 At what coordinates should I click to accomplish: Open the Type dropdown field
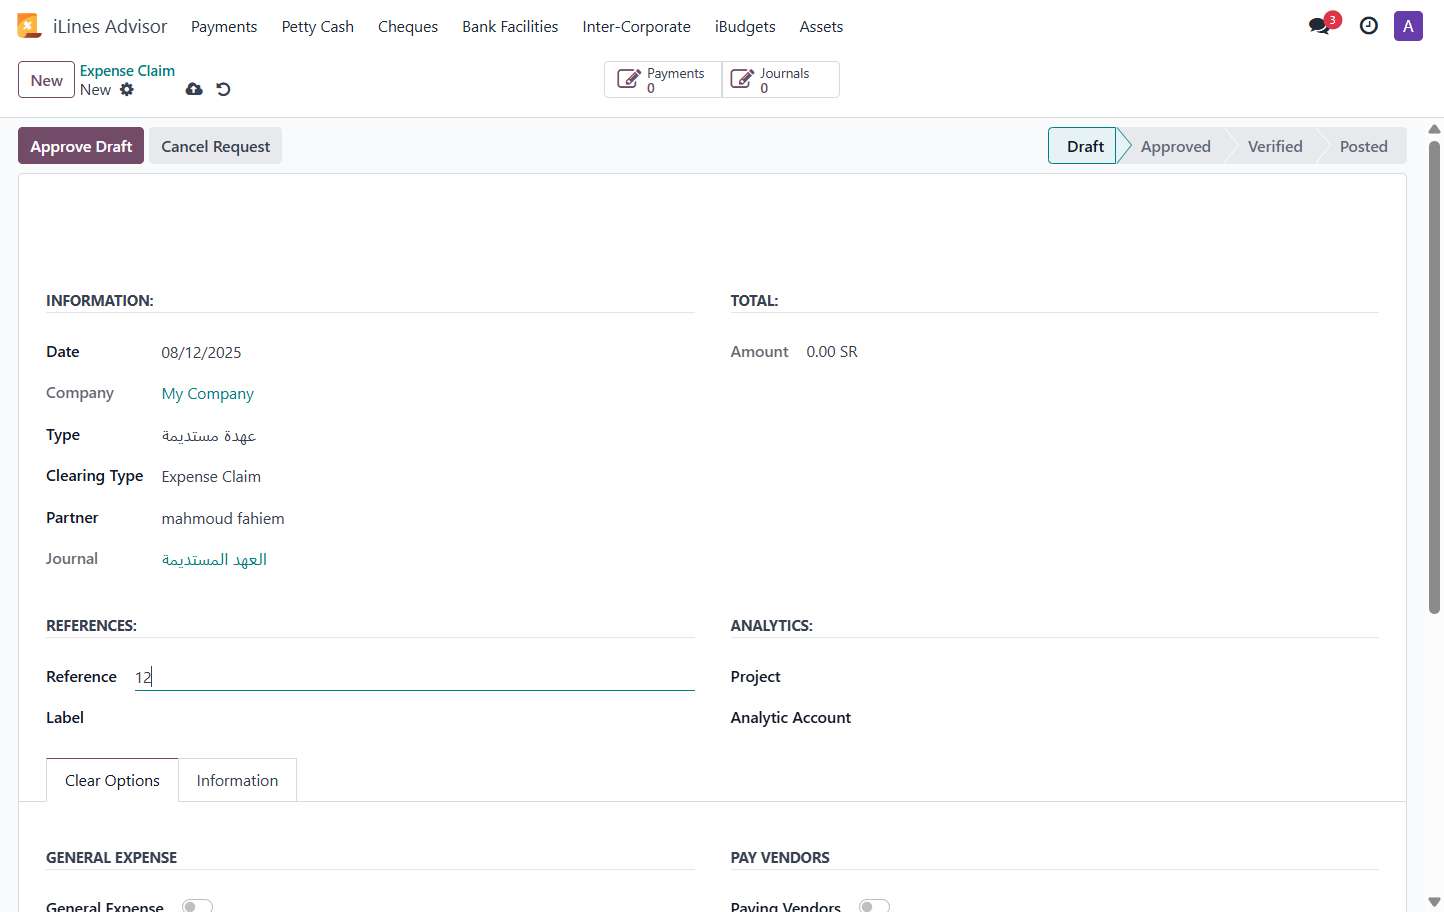point(428,436)
